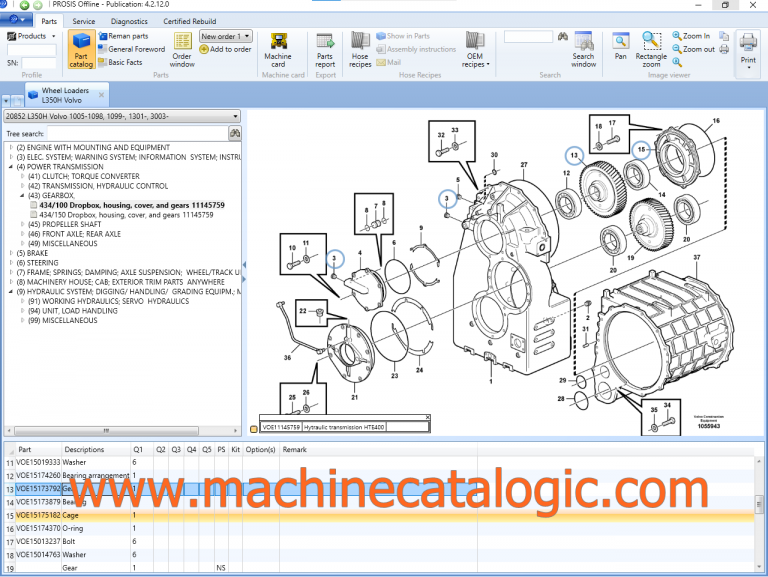Open the Search window
This screenshot has height=577, width=768.
coord(583,49)
